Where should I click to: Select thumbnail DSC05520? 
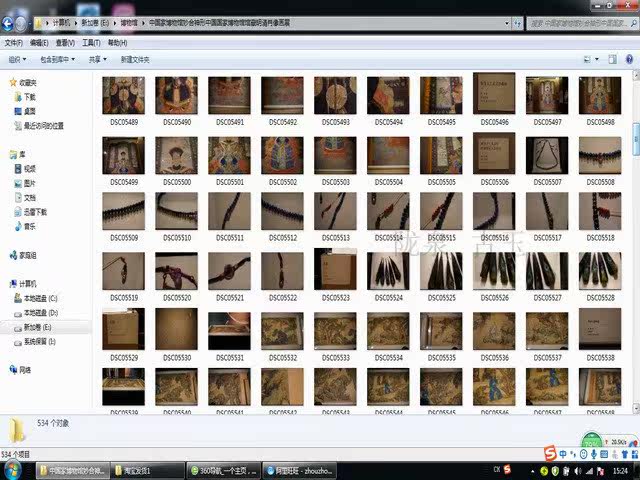click(x=177, y=271)
